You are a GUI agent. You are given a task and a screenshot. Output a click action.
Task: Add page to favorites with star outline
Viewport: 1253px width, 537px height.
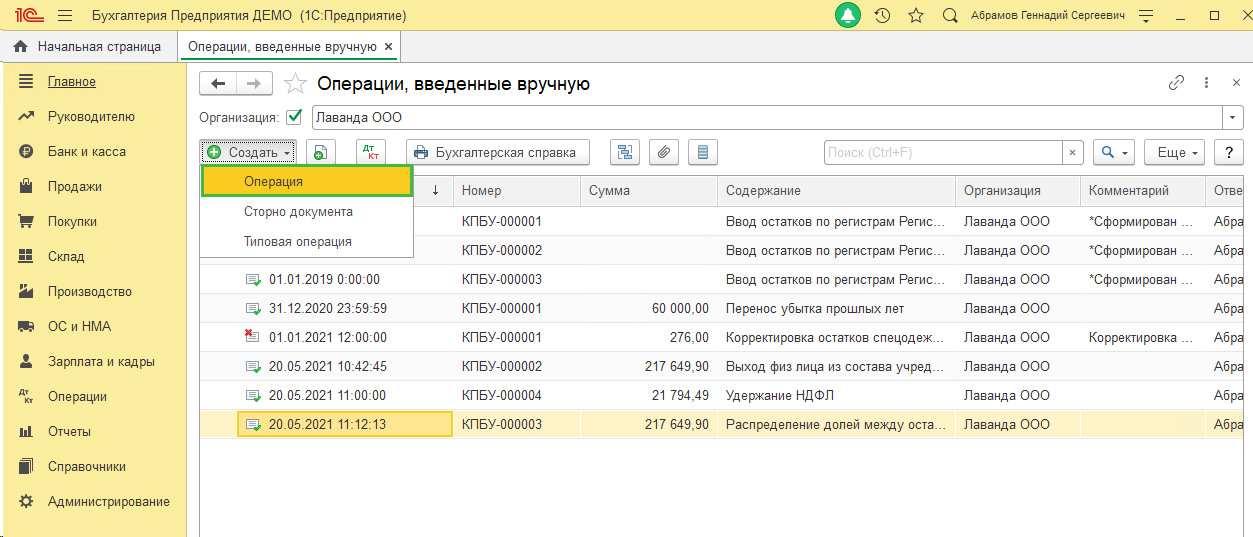click(915, 16)
